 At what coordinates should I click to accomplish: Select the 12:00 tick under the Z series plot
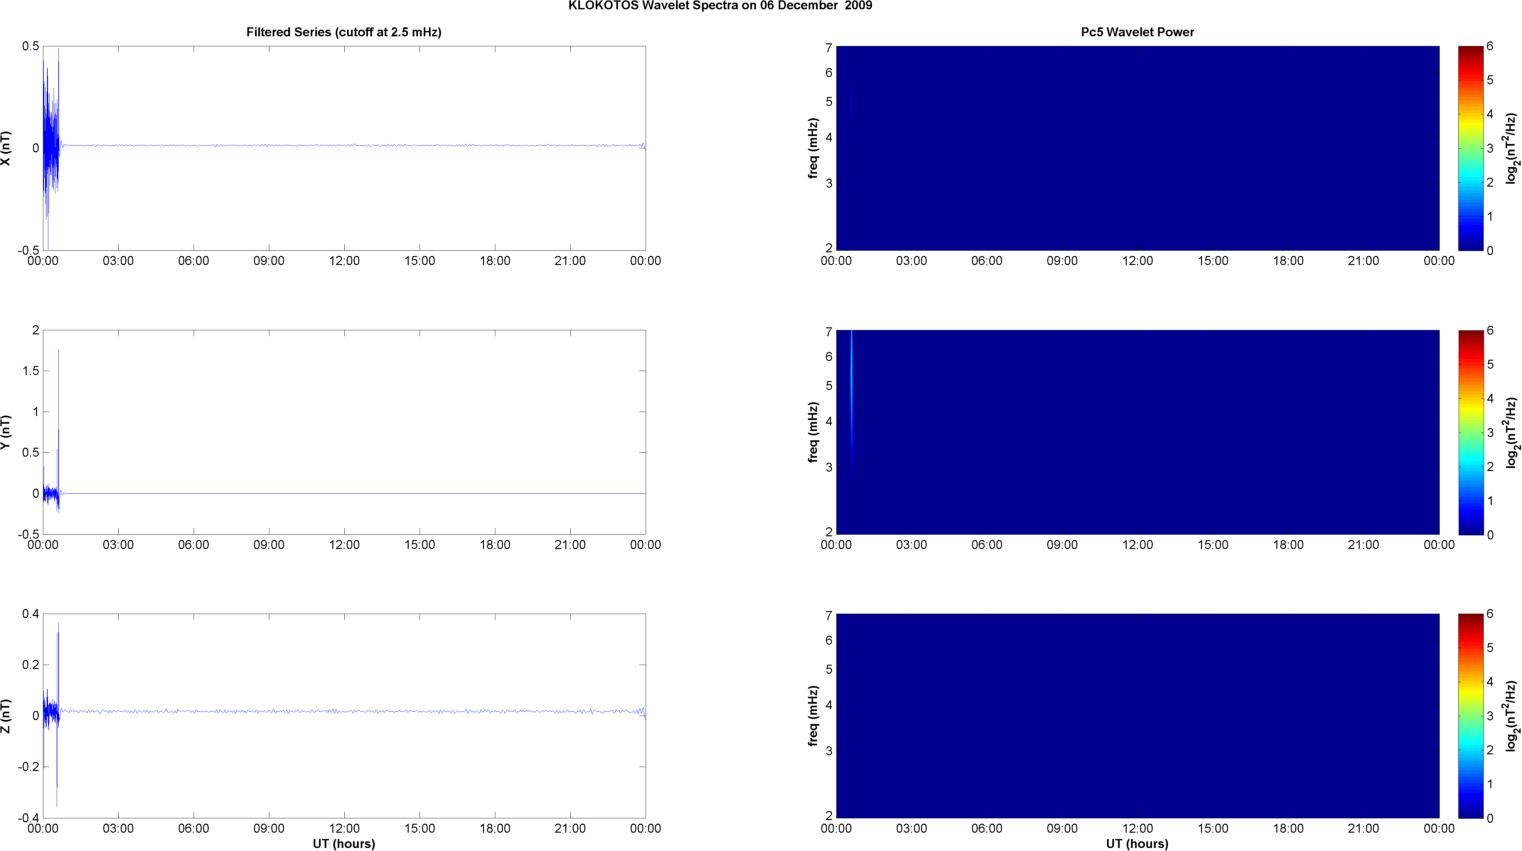(x=344, y=828)
